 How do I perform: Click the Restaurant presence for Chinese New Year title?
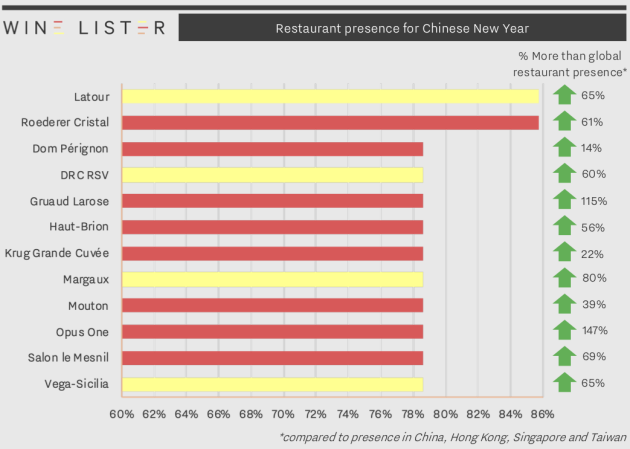(x=402, y=28)
